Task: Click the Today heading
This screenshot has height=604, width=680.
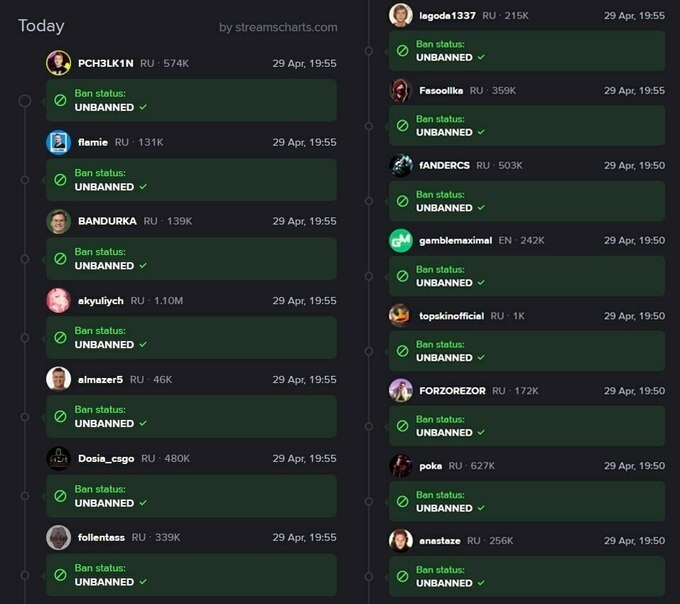Action: [41, 26]
